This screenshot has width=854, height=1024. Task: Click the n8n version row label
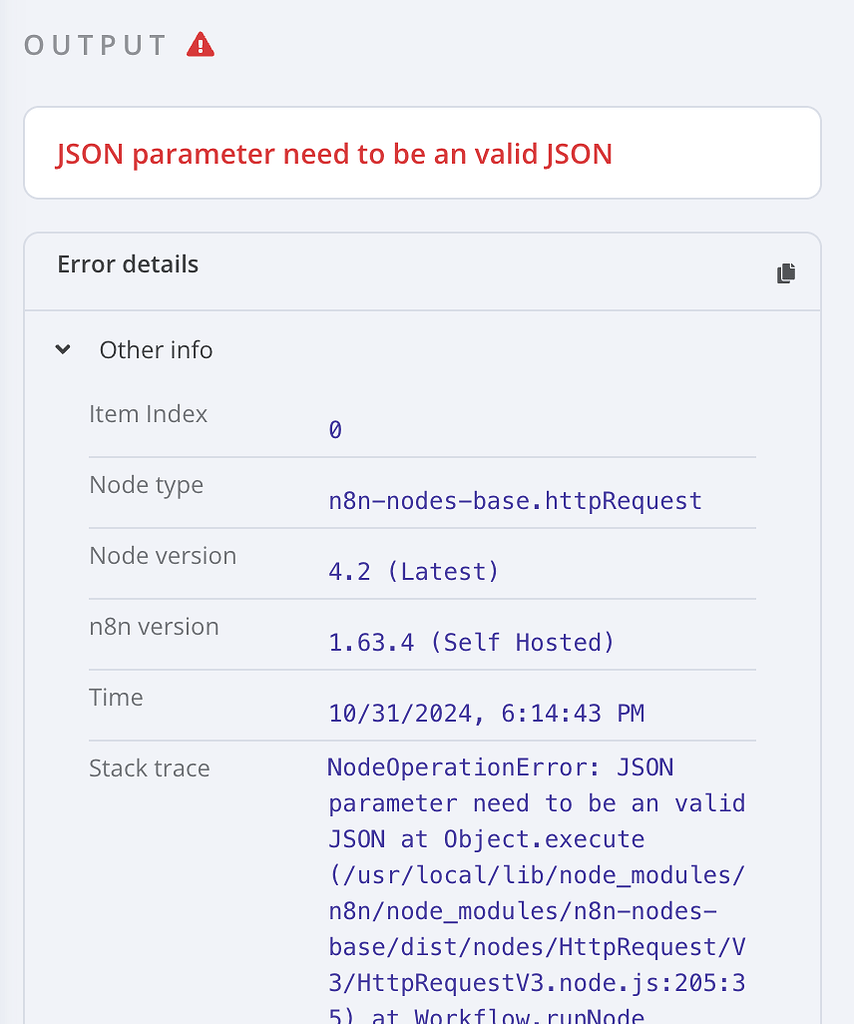tap(154, 626)
